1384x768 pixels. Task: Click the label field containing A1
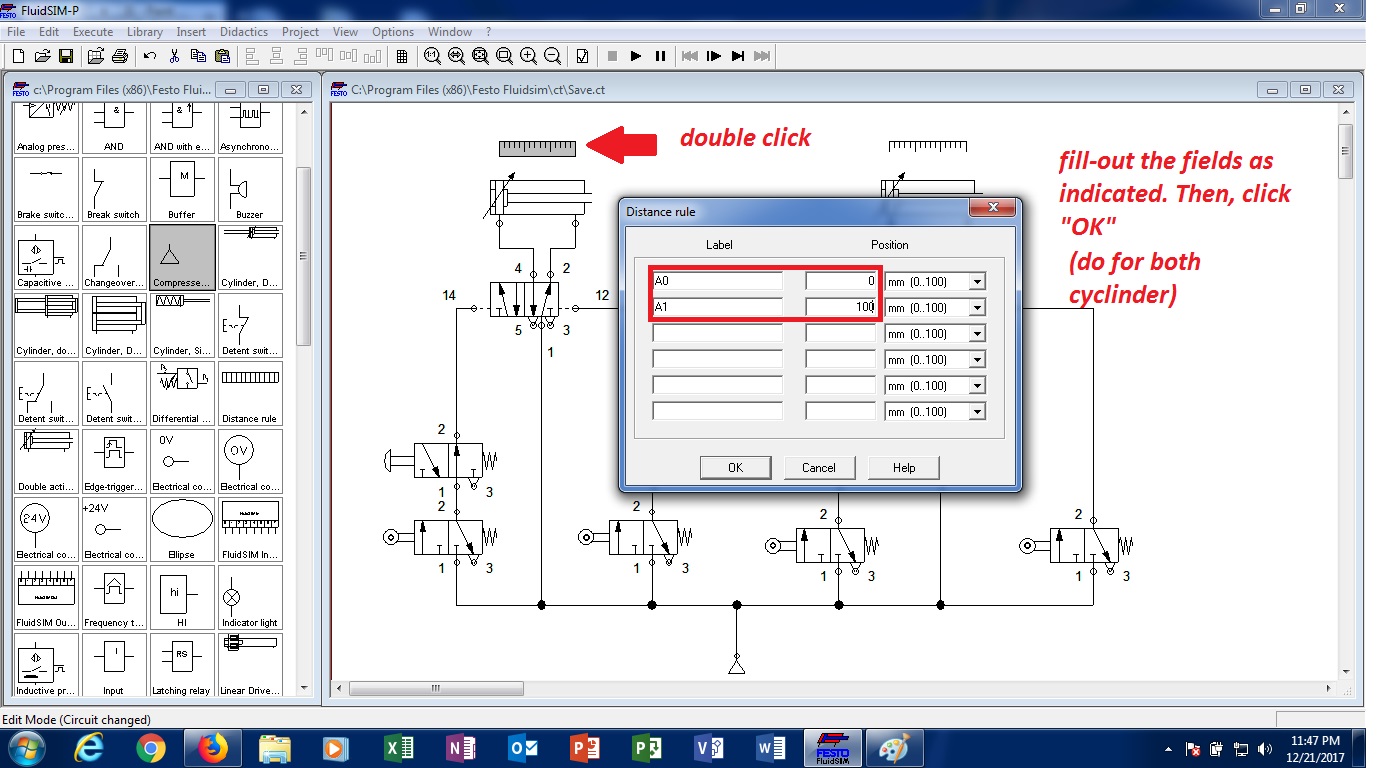717,308
